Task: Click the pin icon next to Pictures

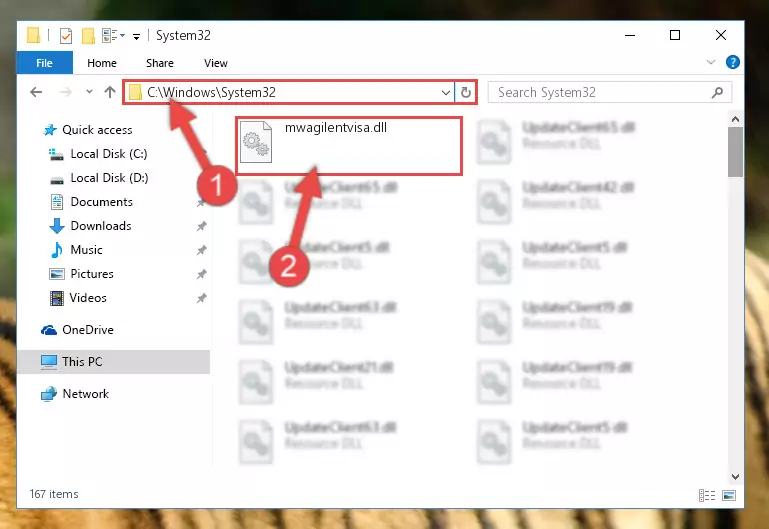Action: click(201, 274)
